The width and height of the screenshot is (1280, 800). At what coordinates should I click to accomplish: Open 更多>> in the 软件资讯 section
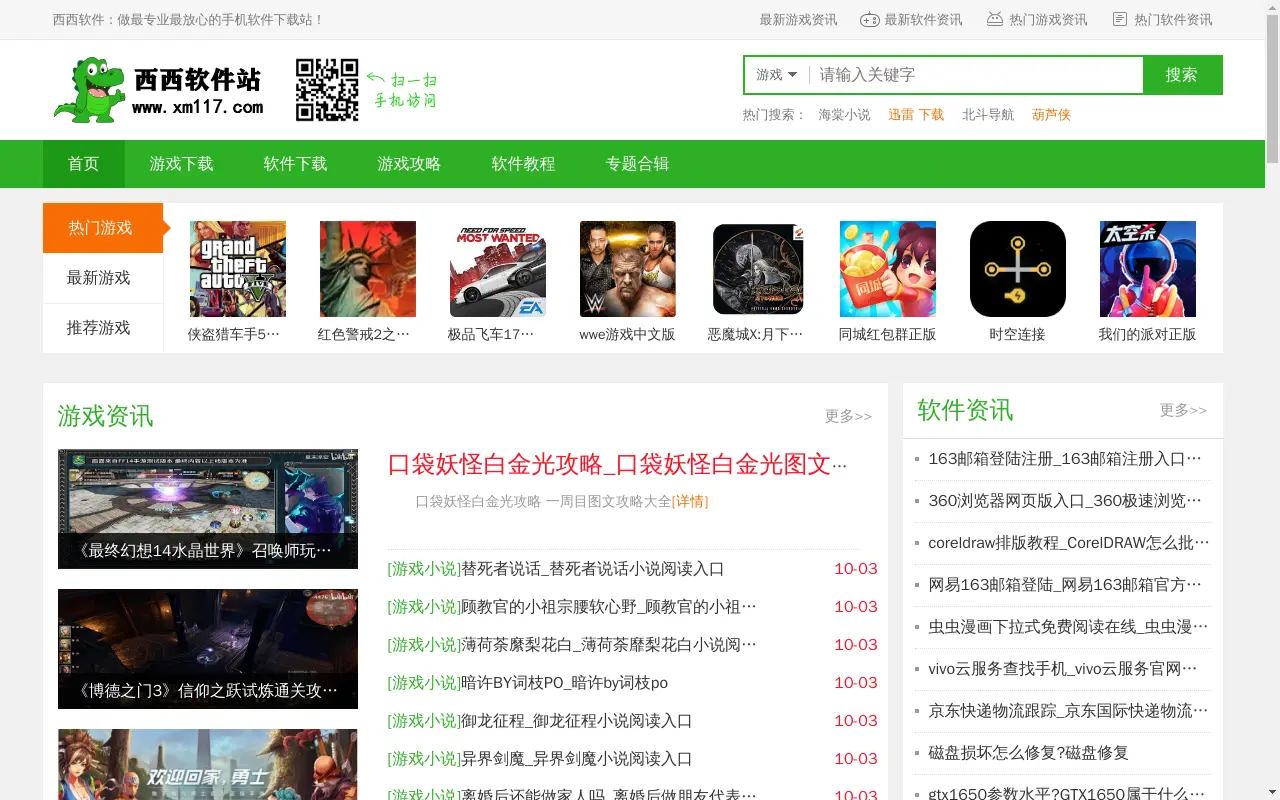tap(1184, 410)
